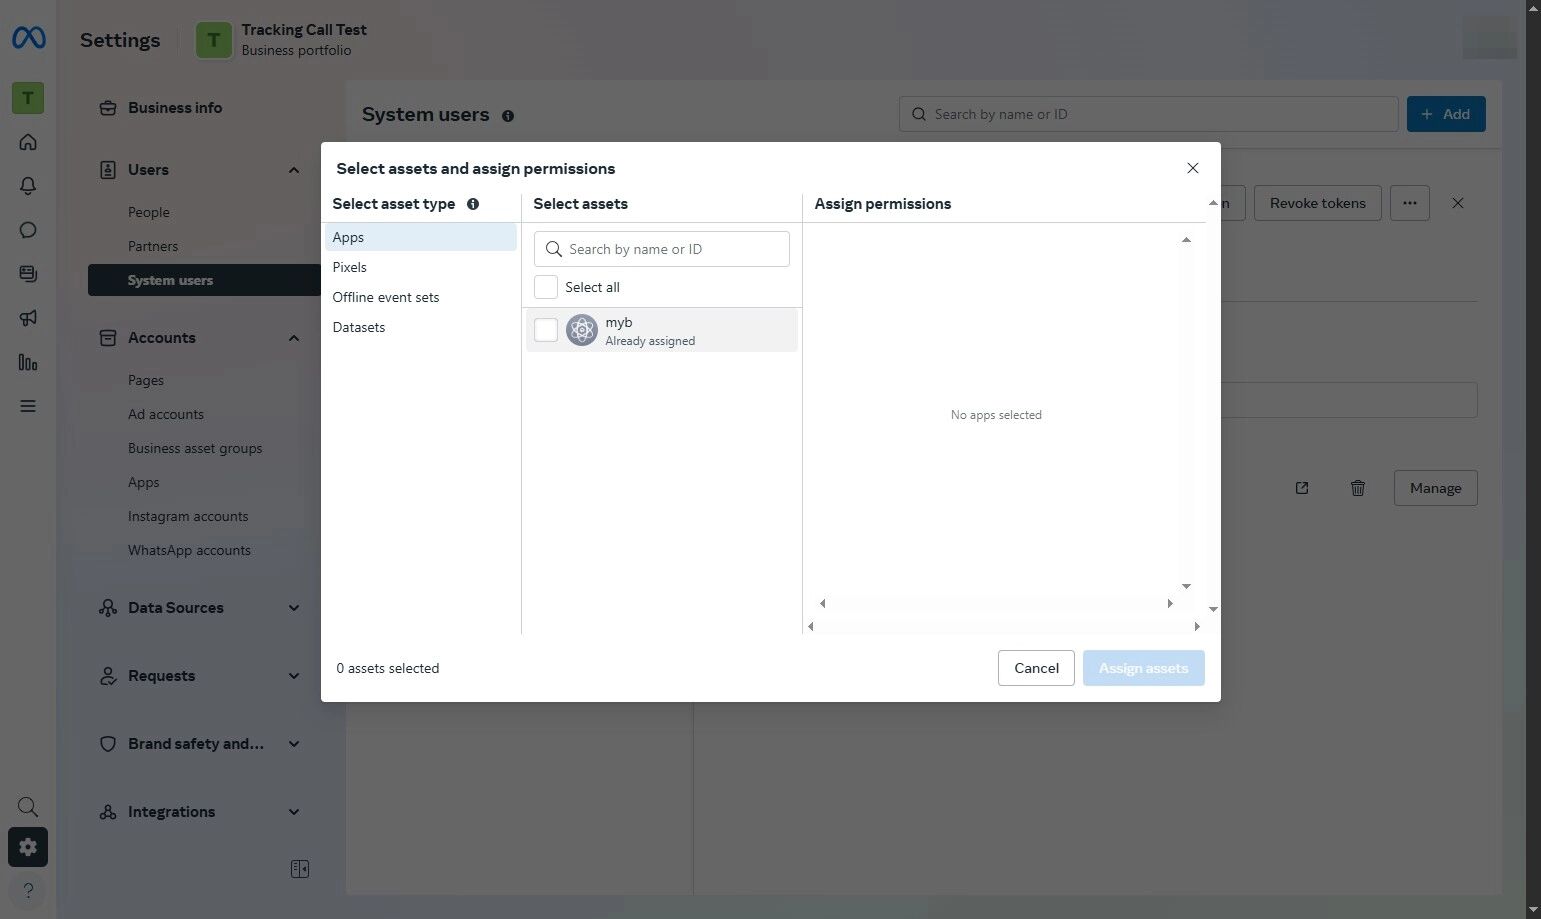Image resolution: width=1541 pixels, height=919 pixels.
Task: Expand the Integrations section
Action: coord(294,812)
